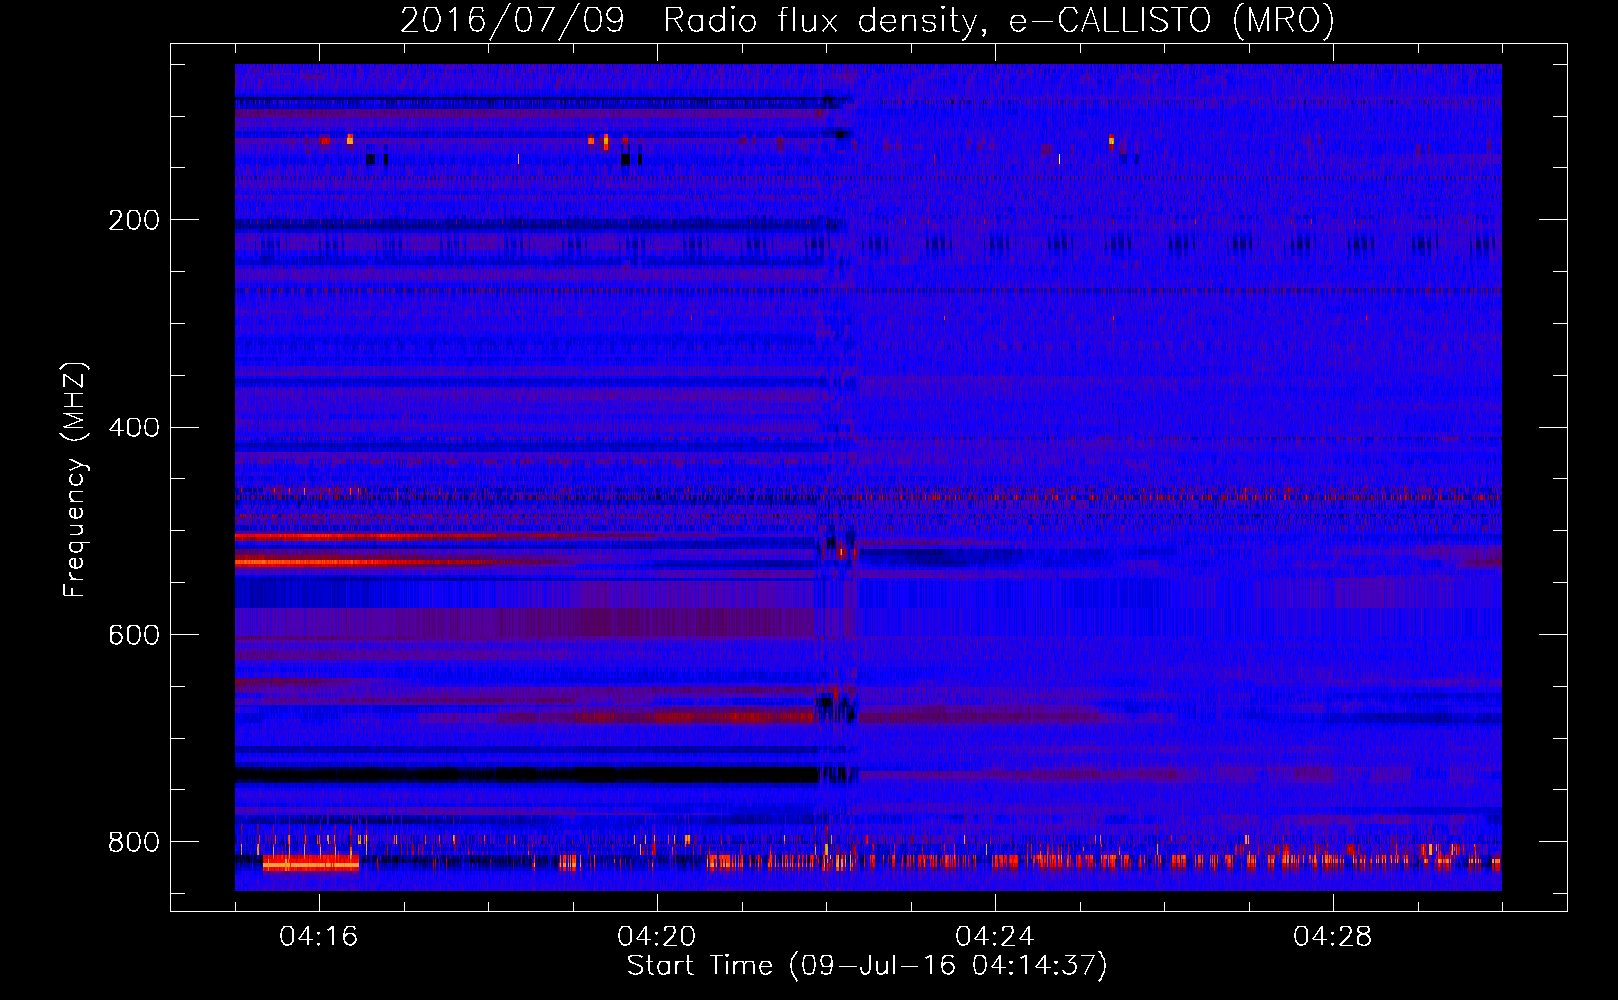Click the 'Start Time (09-Jul-16 04:14:37)' axis title

click(868, 966)
